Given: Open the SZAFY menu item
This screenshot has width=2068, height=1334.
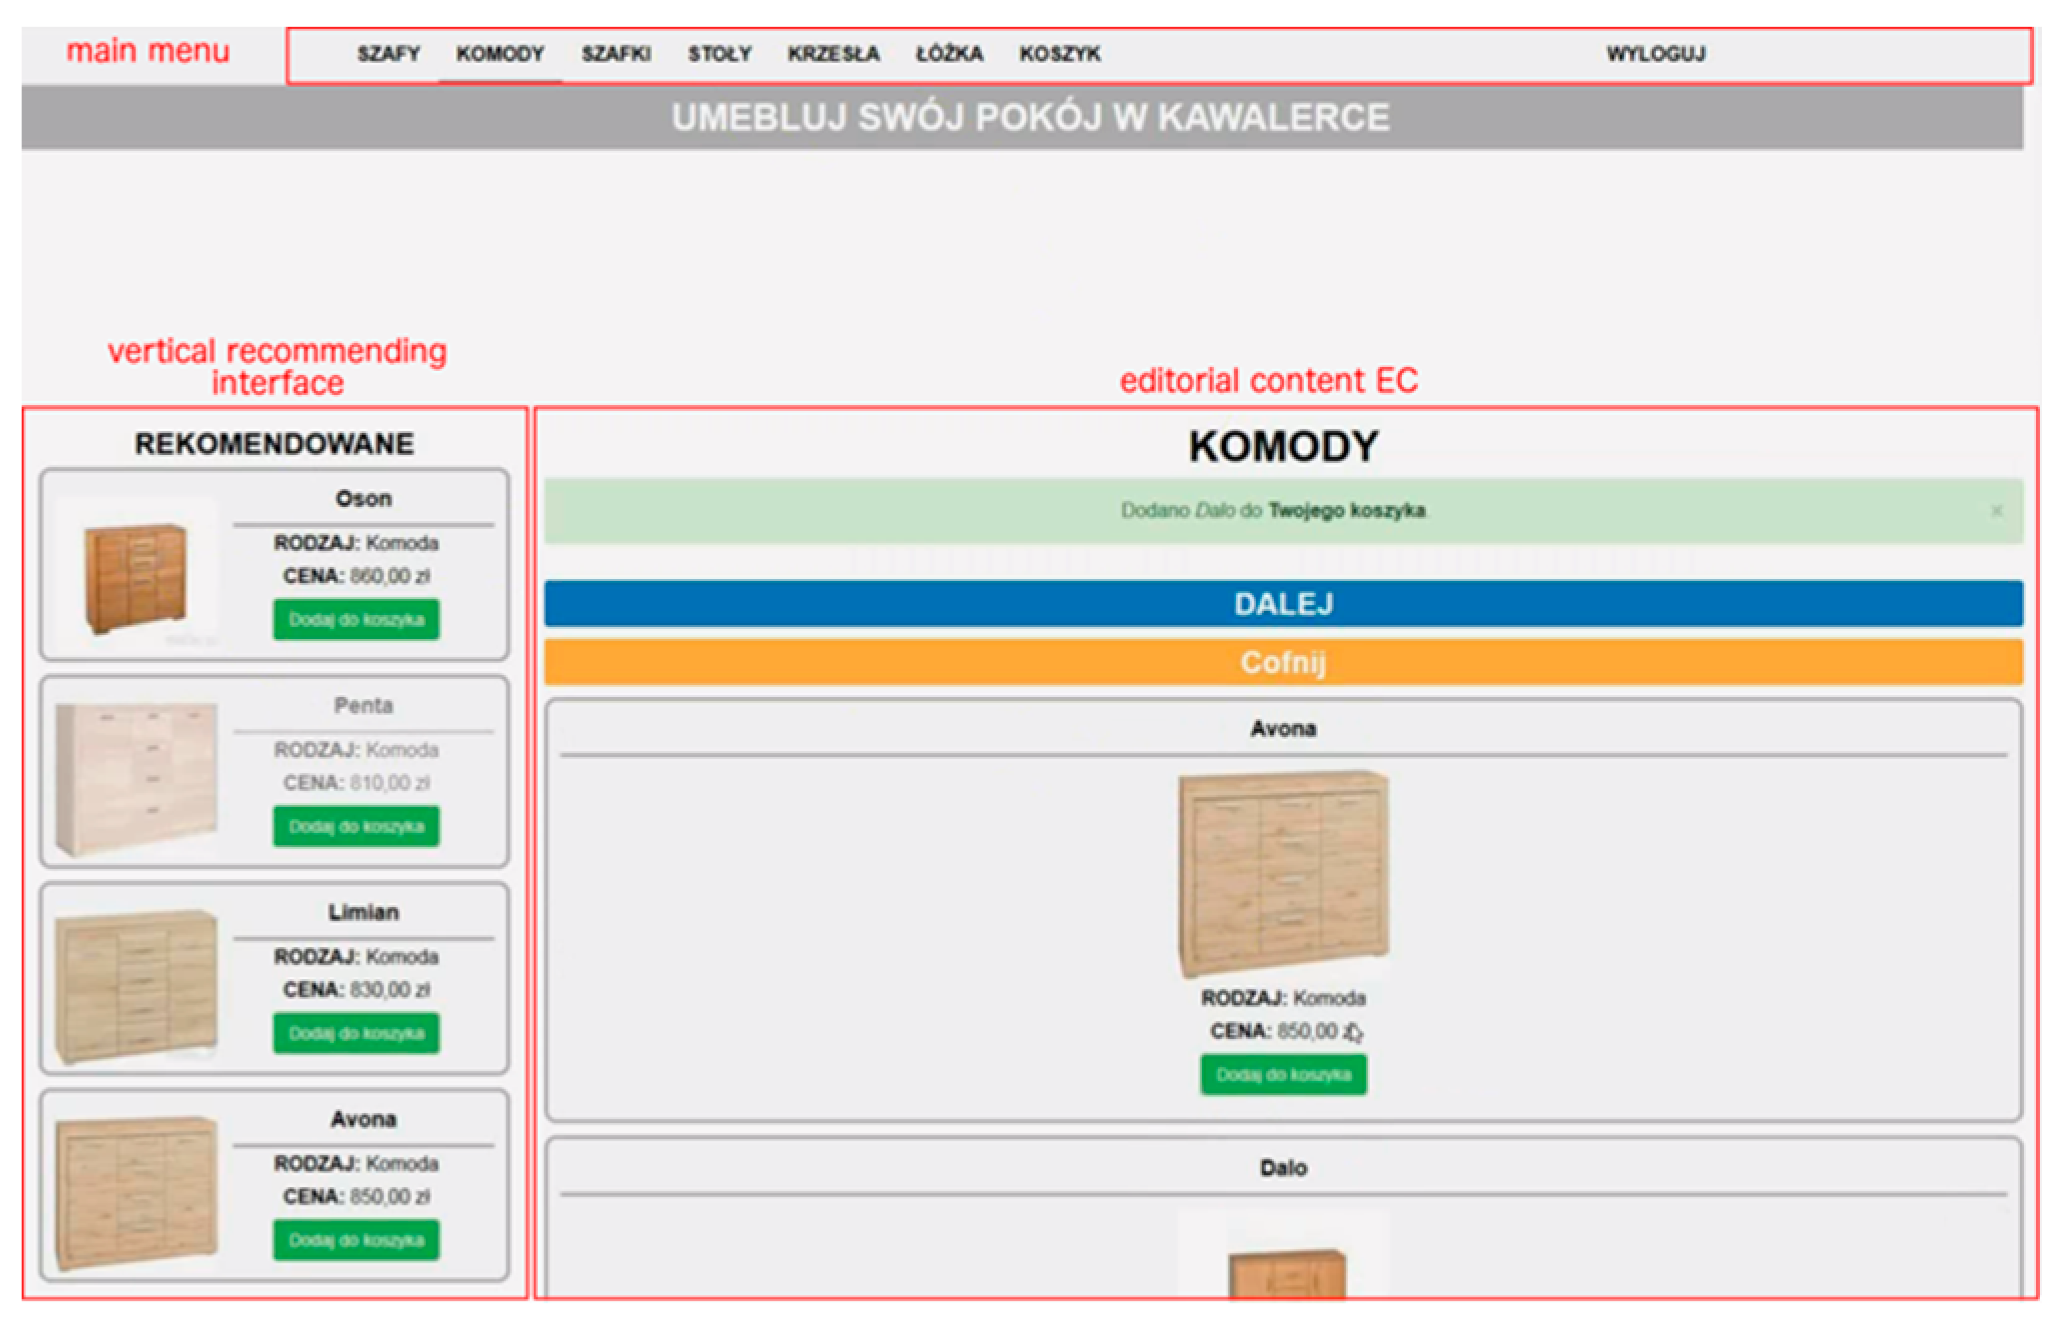Looking at the screenshot, I should [388, 54].
